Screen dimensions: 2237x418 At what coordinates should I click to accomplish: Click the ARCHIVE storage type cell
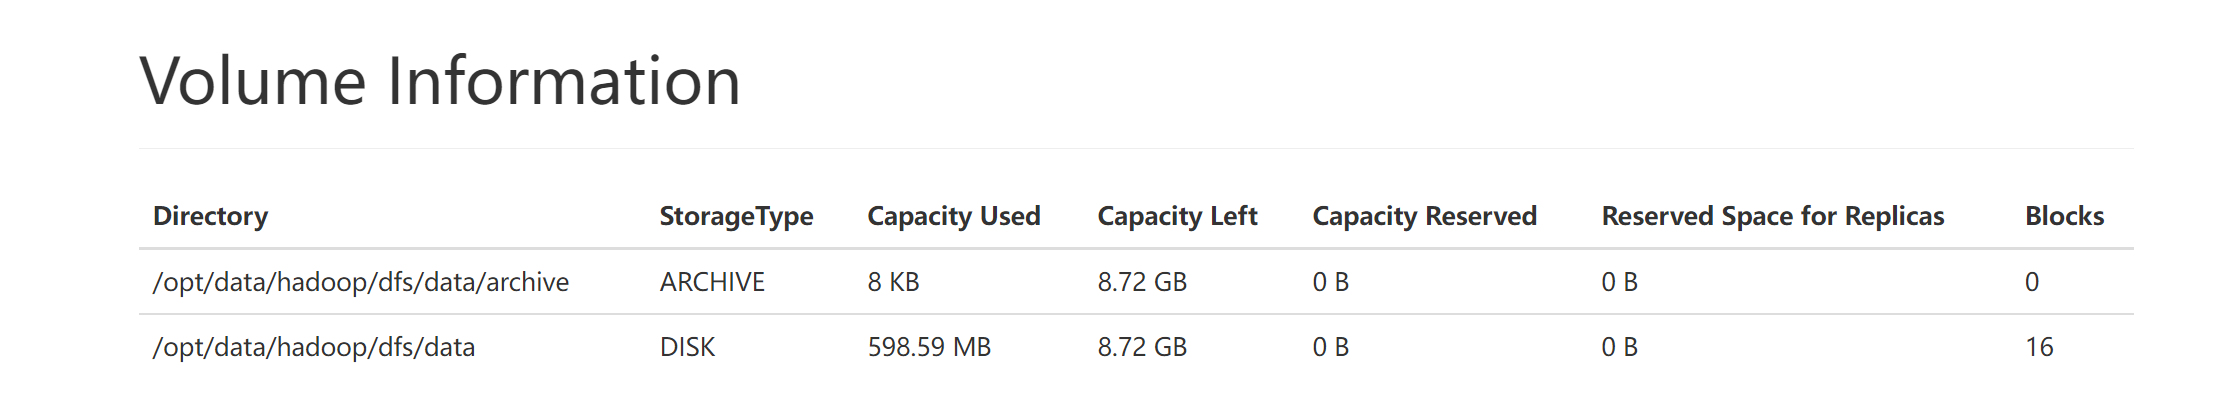[712, 282]
